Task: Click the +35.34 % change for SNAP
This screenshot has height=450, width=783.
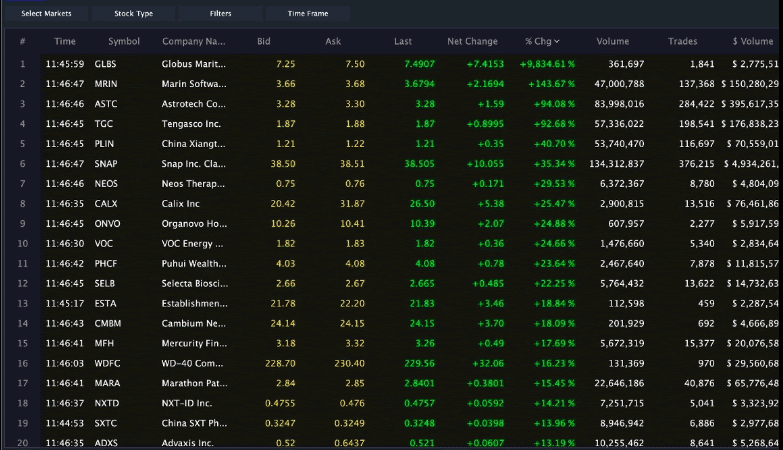Action: tap(554, 164)
